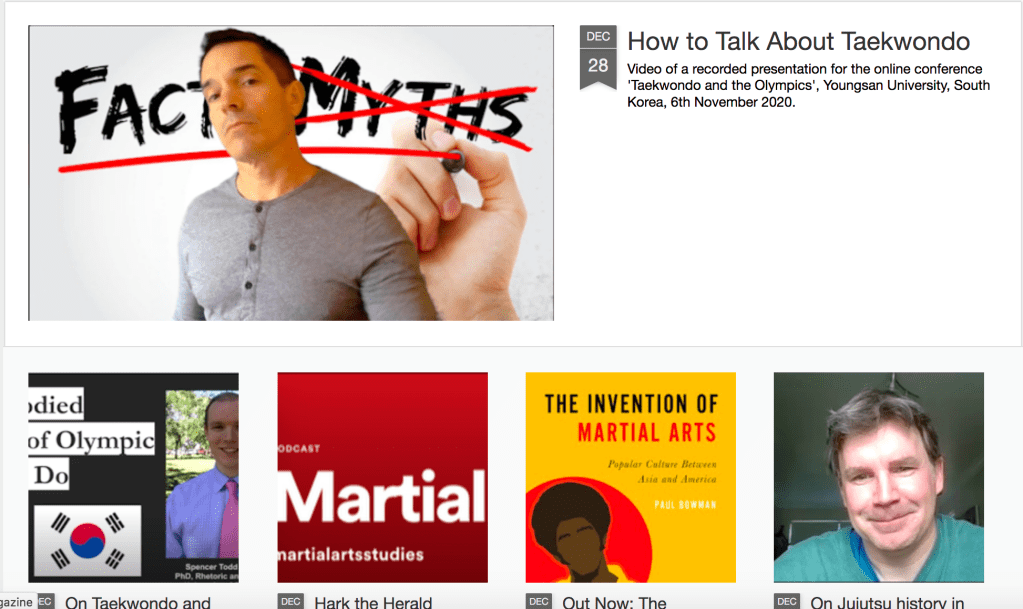This screenshot has width=1023, height=609.
Task: Click the 'martialartsstudies' text on podcast cover
Action: point(348,554)
